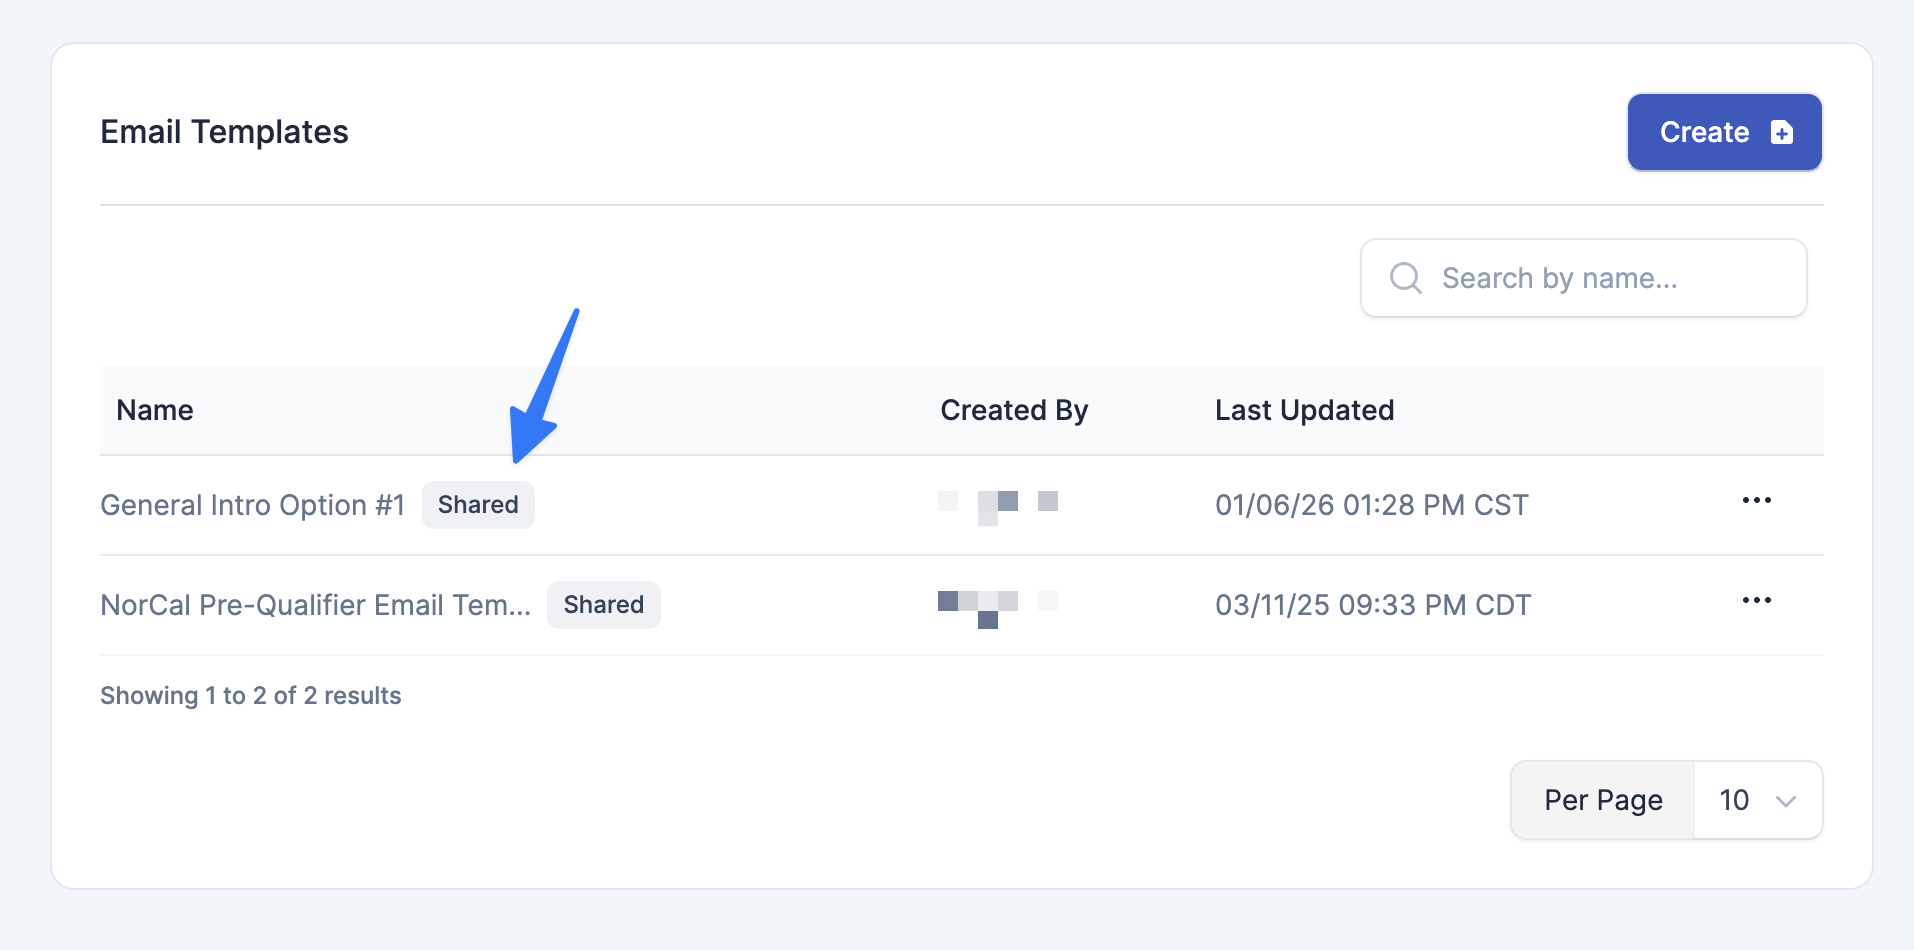Image resolution: width=1914 pixels, height=950 pixels.
Task: Sort the table by the Name column
Action: click(x=154, y=410)
